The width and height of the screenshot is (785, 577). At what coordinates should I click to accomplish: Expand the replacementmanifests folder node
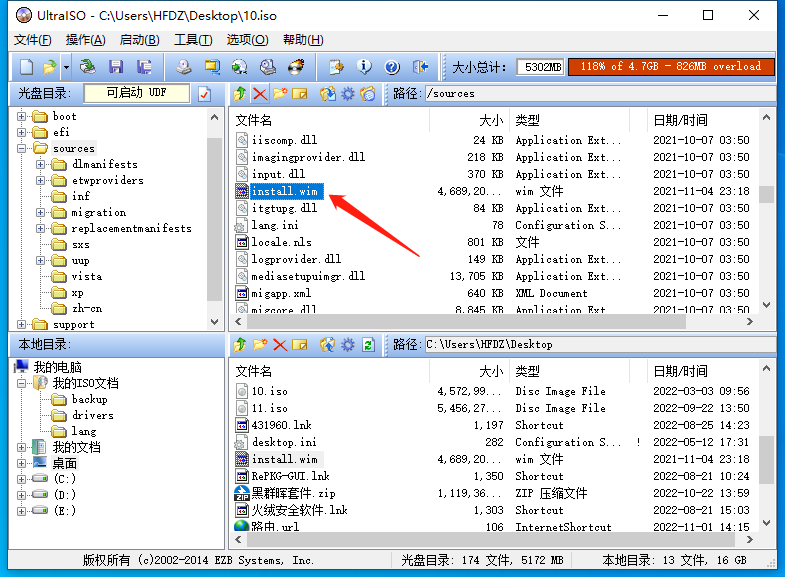pyautogui.click(x=41, y=229)
